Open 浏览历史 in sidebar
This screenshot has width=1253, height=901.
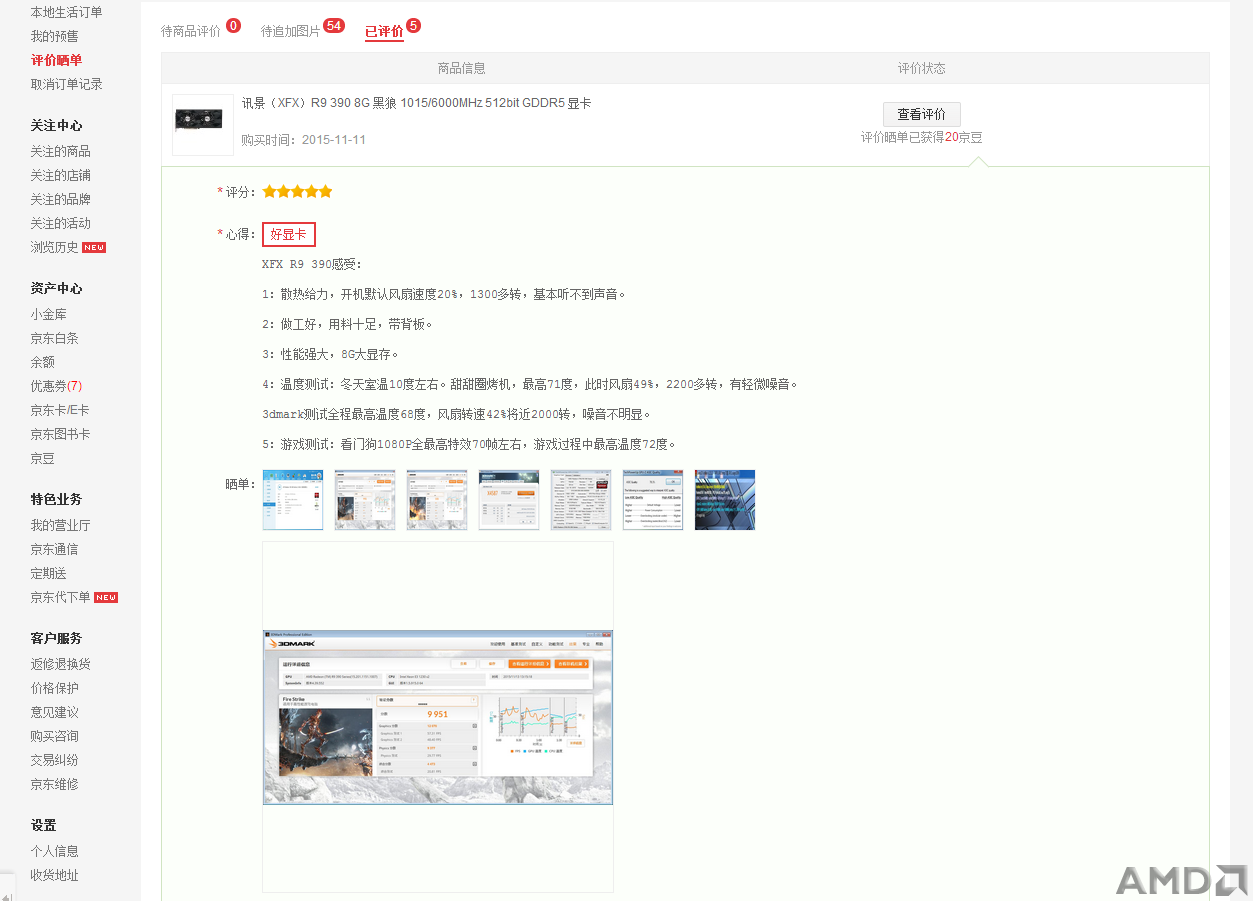point(54,247)
